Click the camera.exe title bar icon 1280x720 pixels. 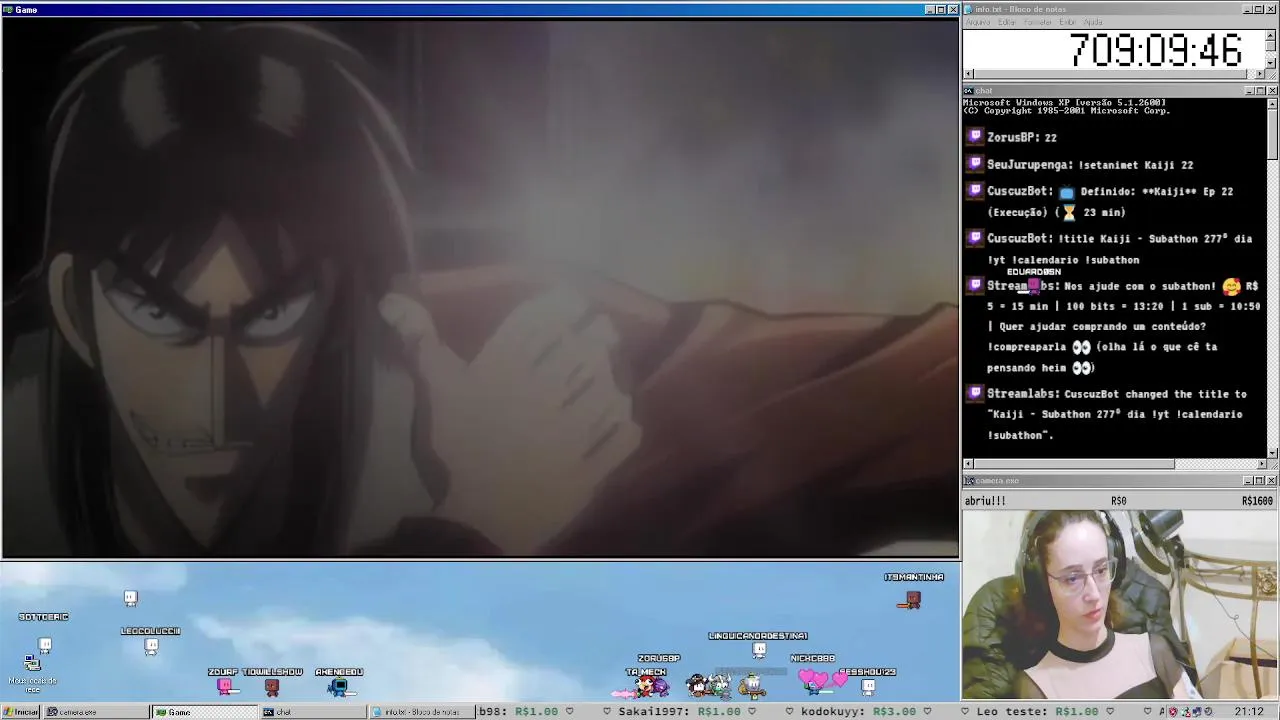[969, 481]
